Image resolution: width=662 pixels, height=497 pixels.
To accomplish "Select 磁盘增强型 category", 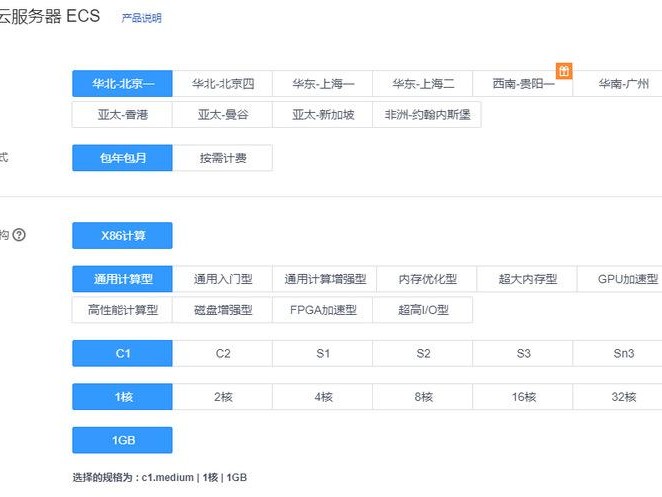I will coord(222,310).
